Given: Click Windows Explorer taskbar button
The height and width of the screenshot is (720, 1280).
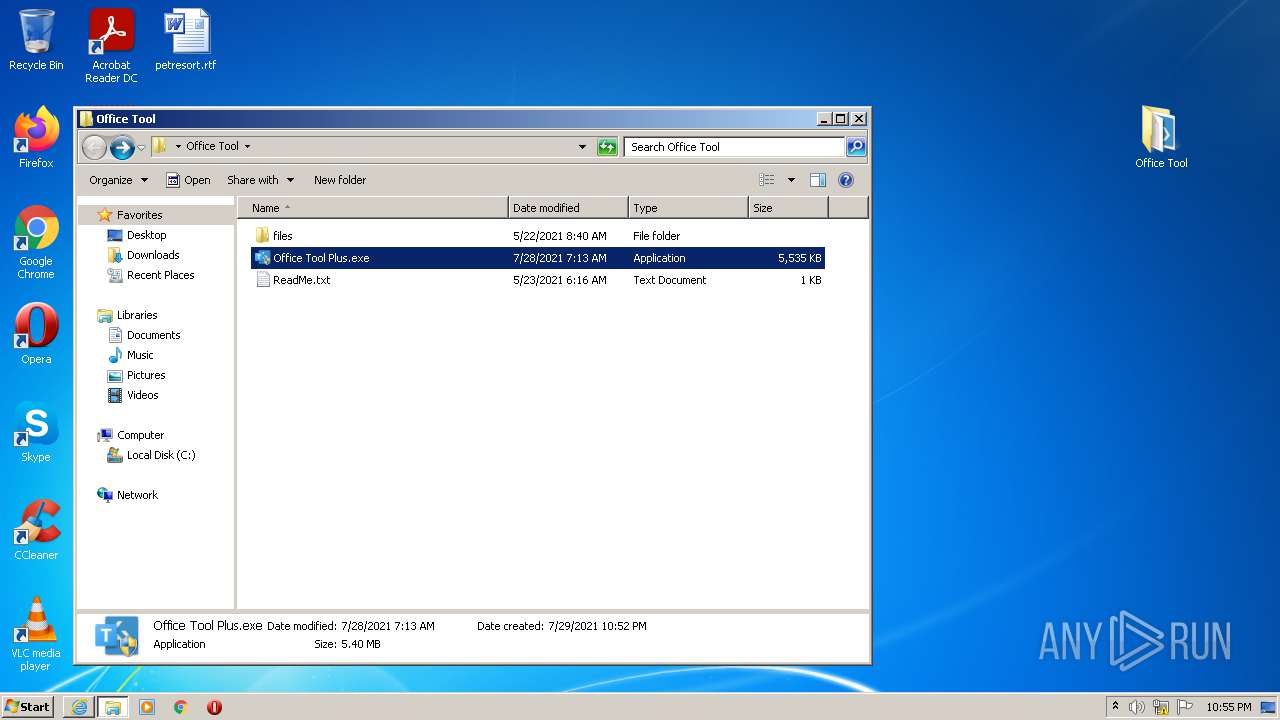Looking at the screenshot, I should [x=112, y=707].
